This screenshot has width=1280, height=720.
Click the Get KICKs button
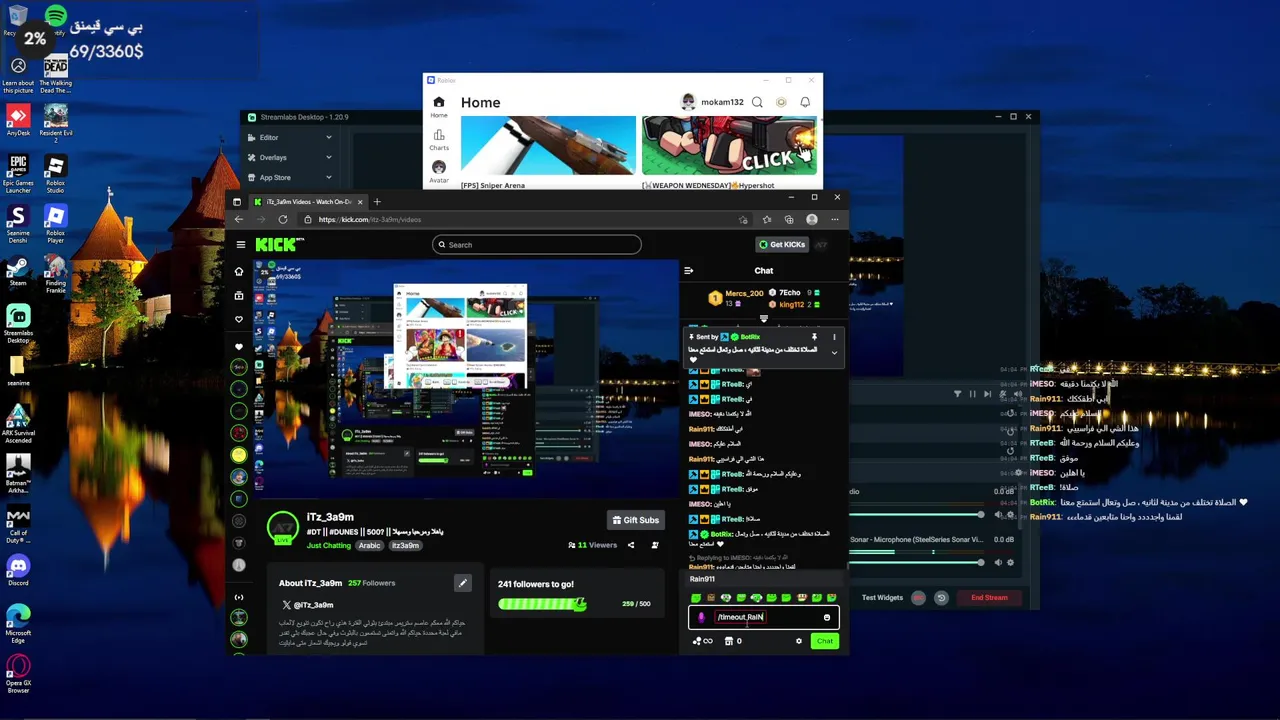click(x=782, y=244)
